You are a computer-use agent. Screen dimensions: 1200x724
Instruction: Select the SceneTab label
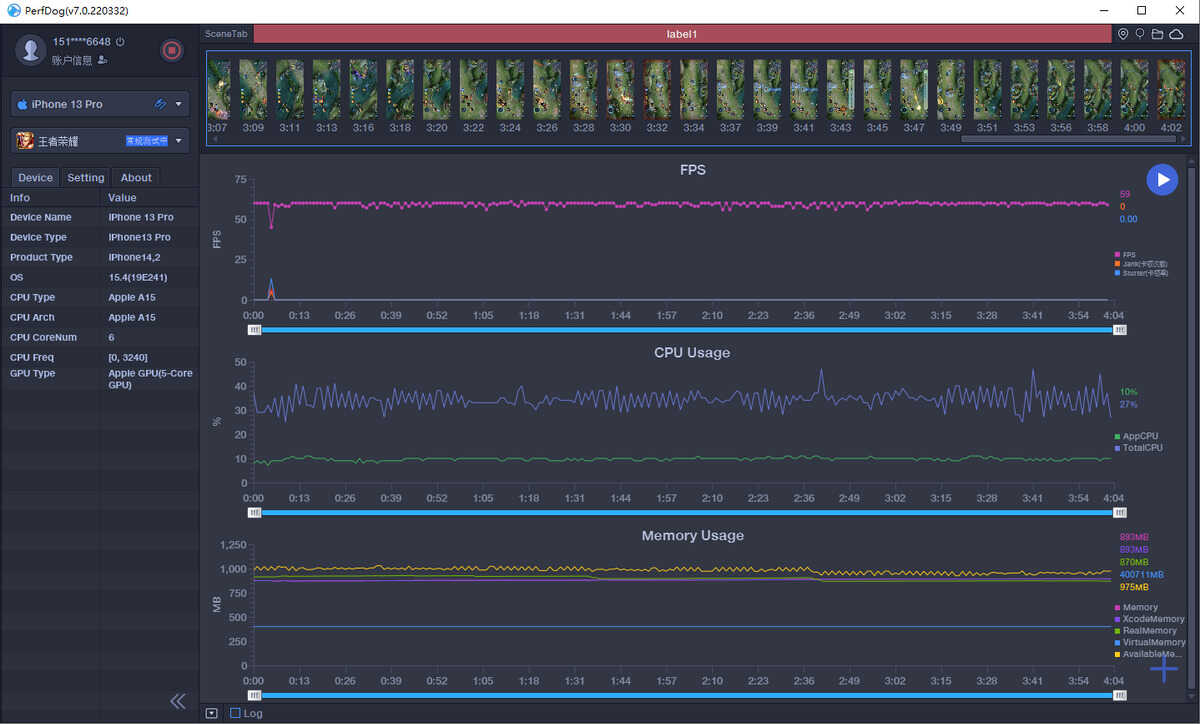tap(226, 34)
